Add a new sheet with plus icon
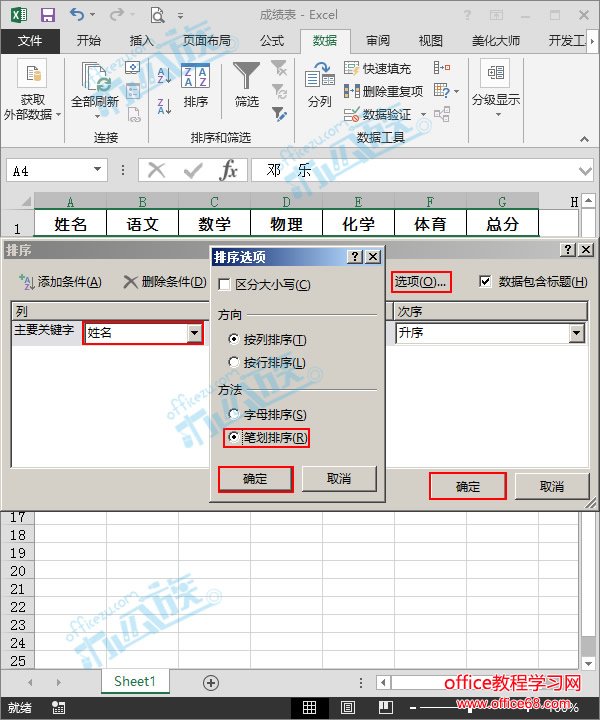The height and width of the screenshot is (720, 600). [x=211, y=683]
